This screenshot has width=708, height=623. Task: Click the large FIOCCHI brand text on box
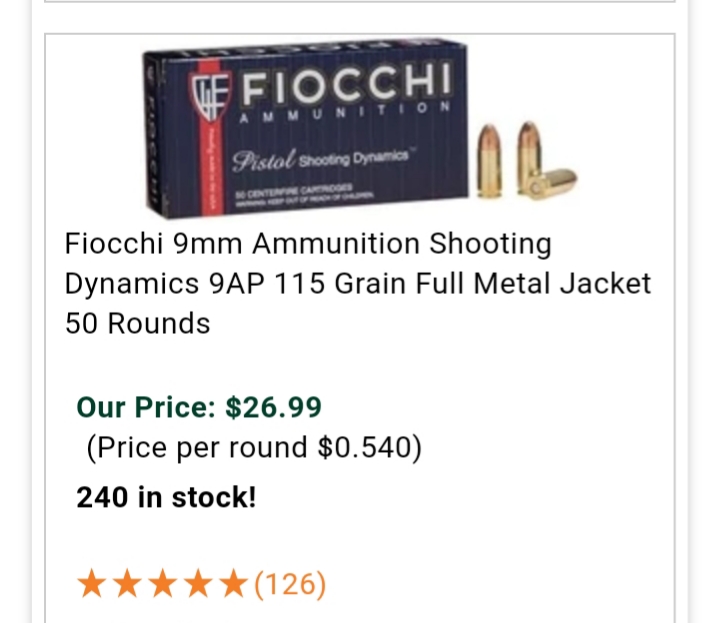tap(346, 84)
